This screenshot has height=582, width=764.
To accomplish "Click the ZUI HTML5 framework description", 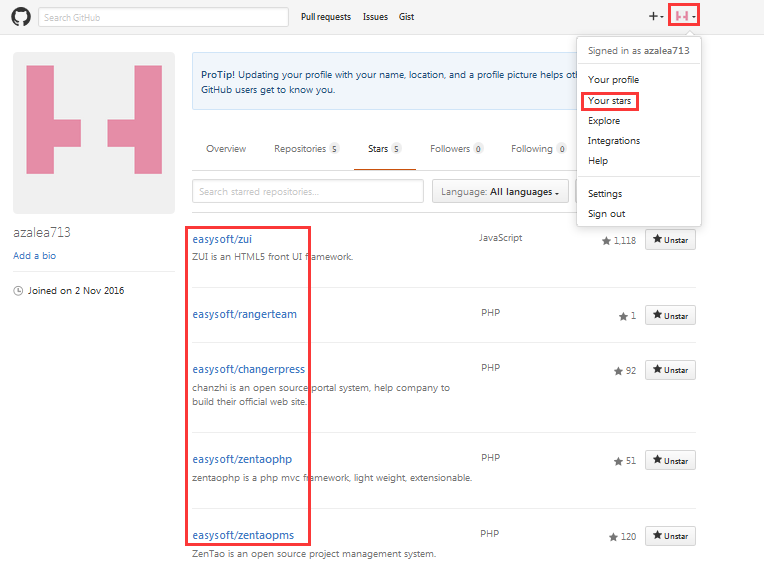I will pos(272,256).
